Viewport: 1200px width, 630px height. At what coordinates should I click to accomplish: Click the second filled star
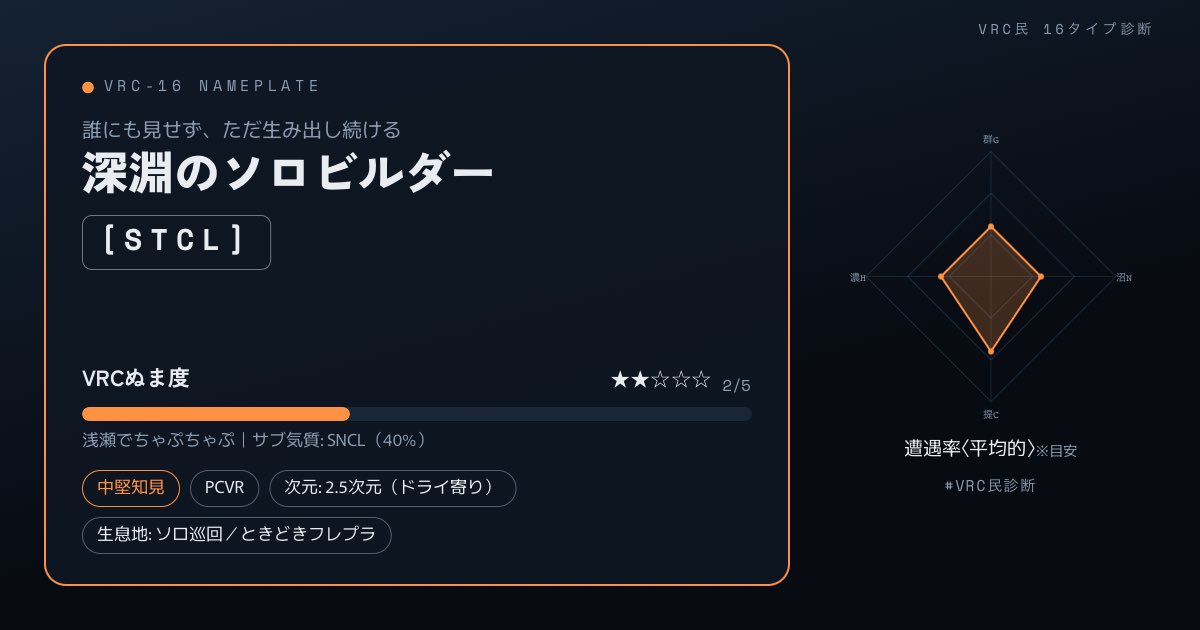click(640, 380)
